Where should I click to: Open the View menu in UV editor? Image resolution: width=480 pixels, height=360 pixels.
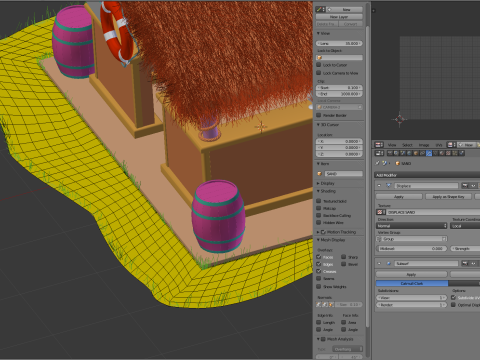[392, 145]
